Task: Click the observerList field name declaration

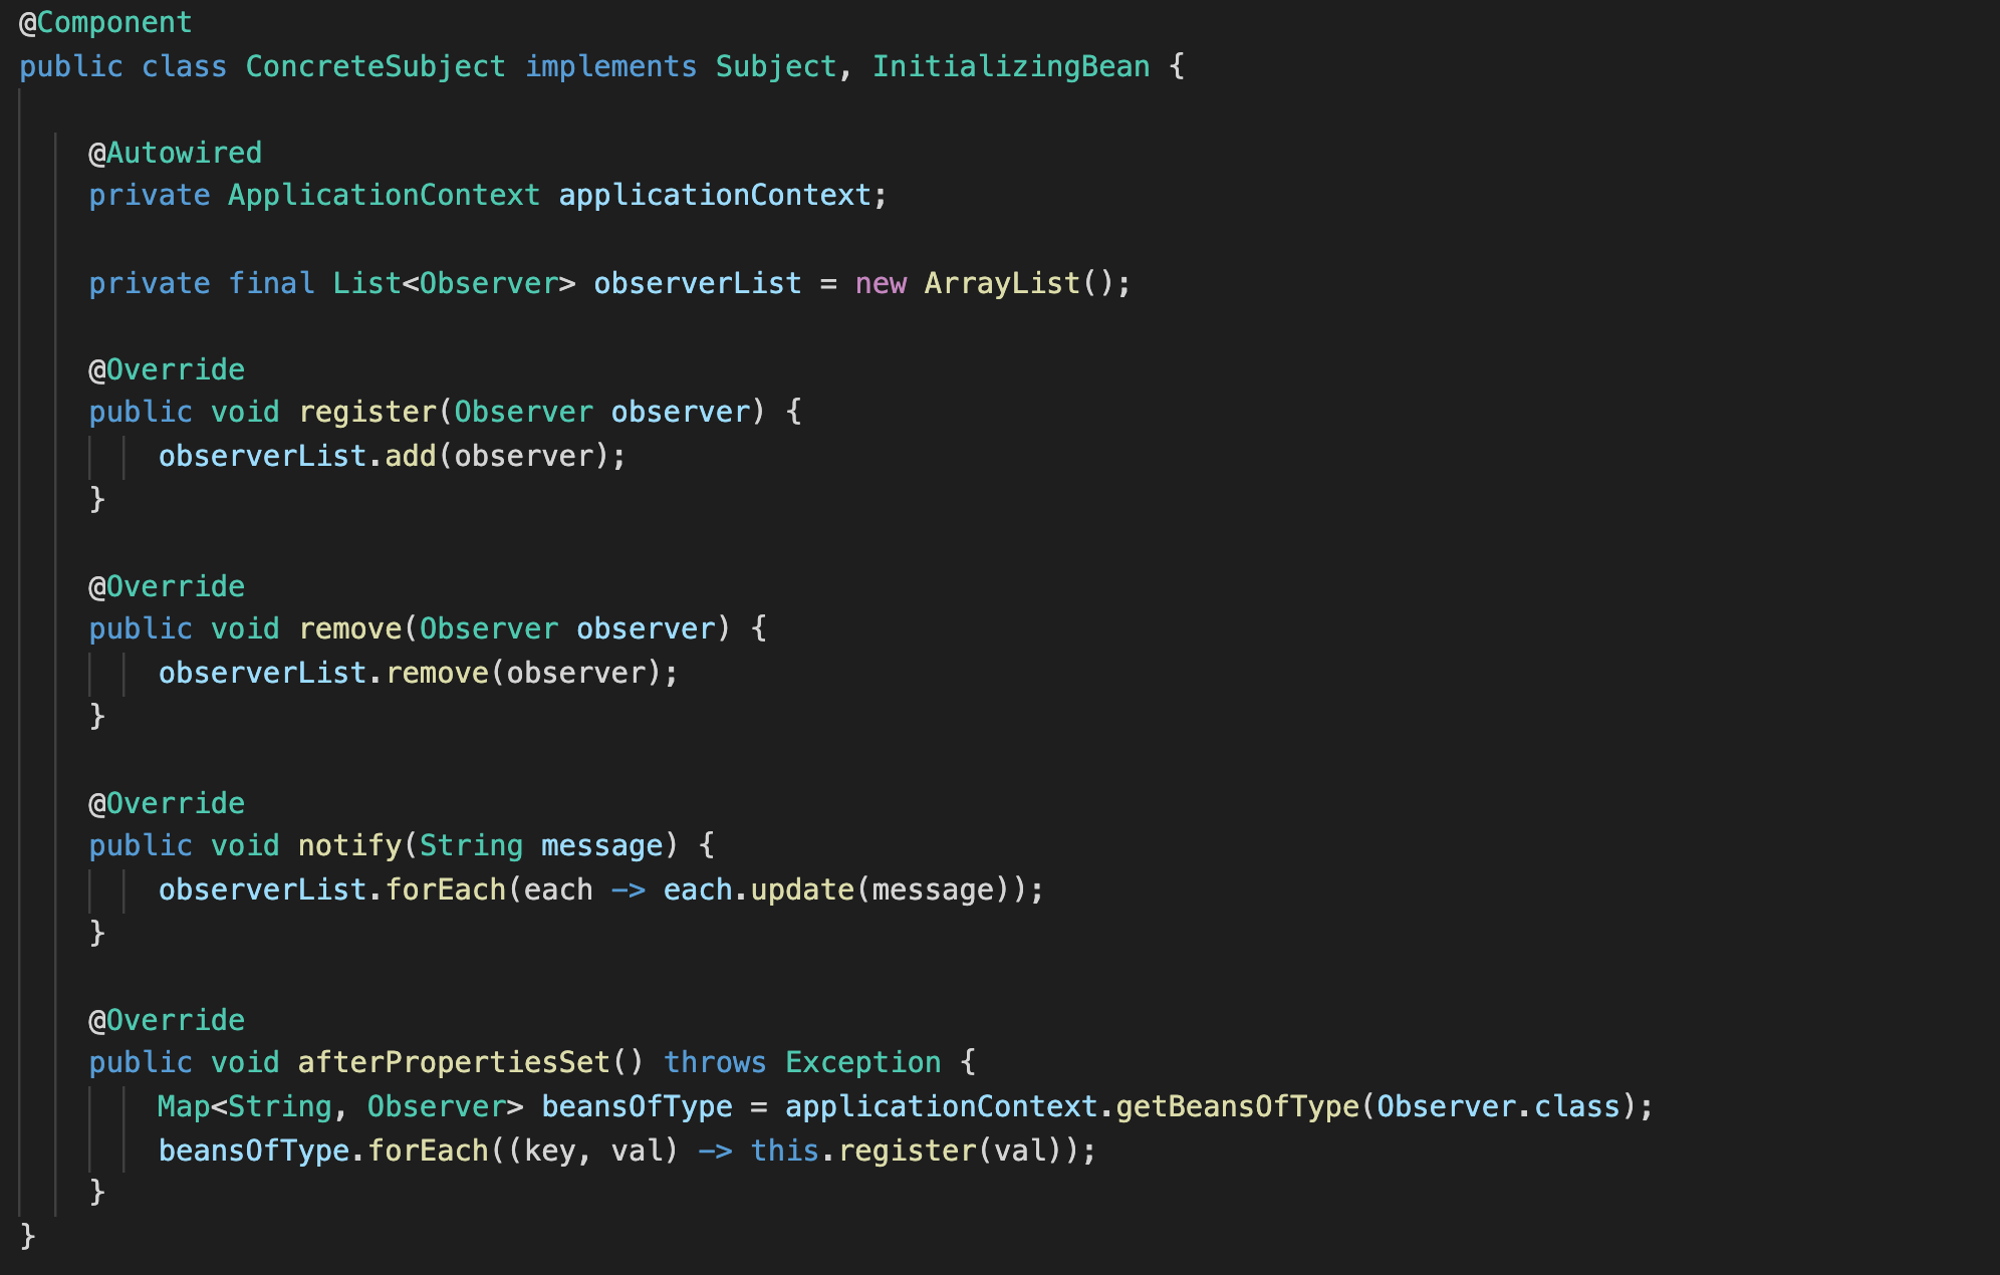Action: 697,283
